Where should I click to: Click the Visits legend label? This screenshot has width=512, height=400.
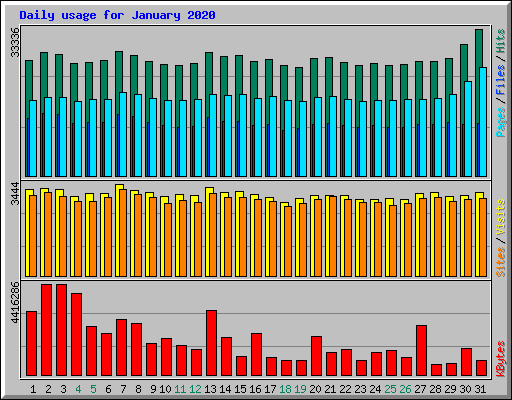click(500, 217)
